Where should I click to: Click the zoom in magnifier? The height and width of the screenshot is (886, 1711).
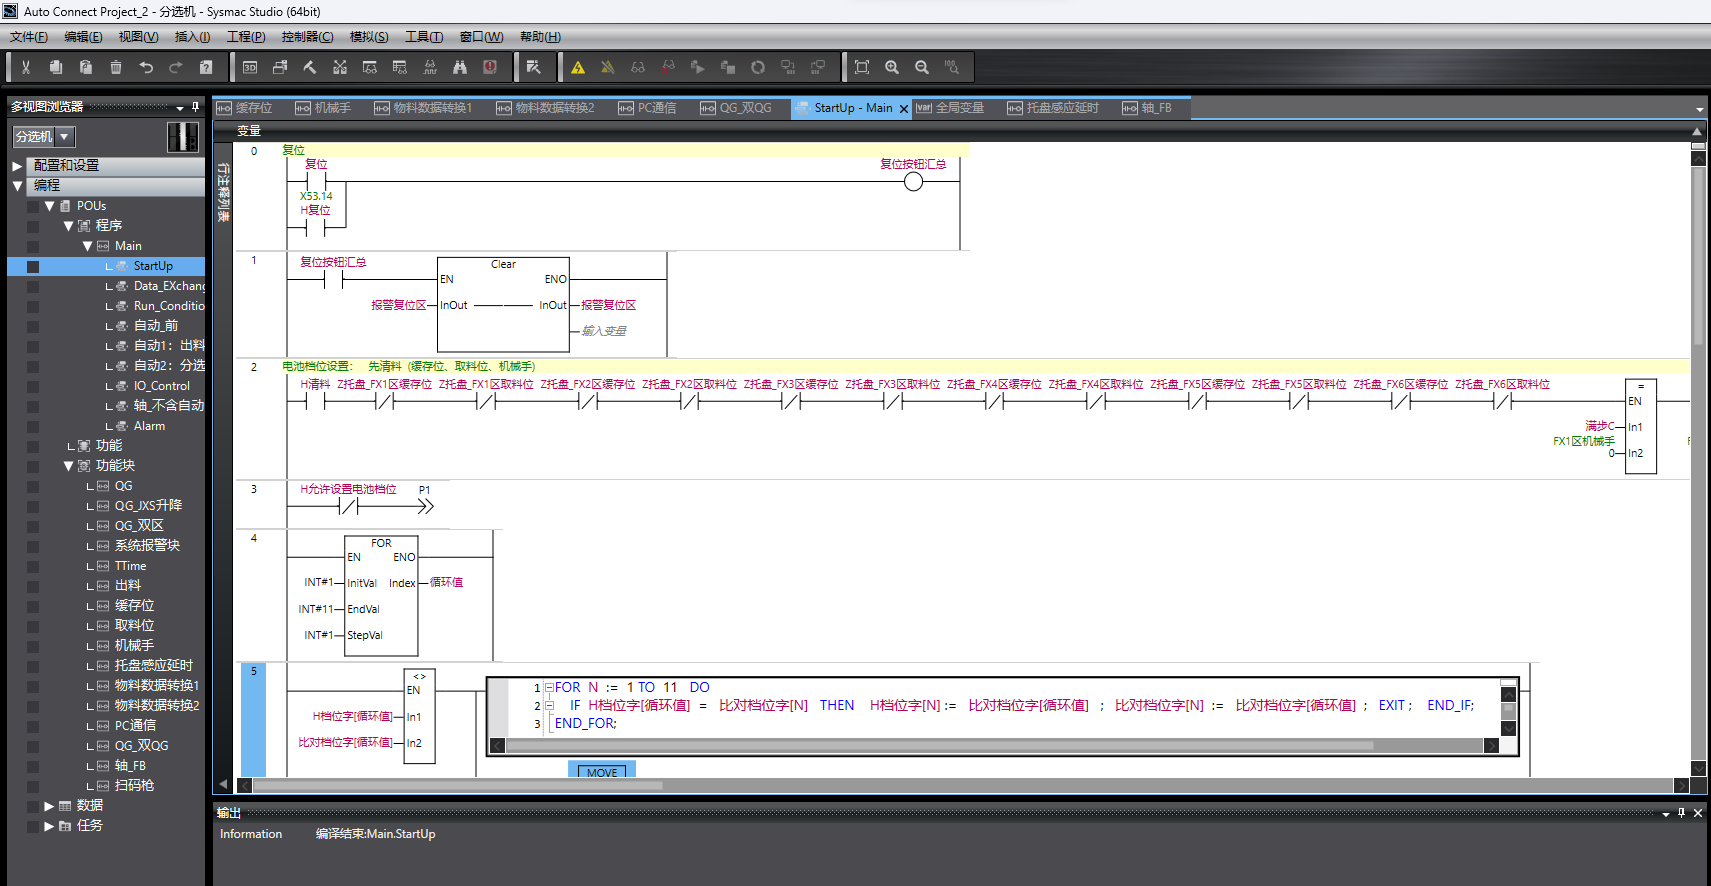click(892, 67)
